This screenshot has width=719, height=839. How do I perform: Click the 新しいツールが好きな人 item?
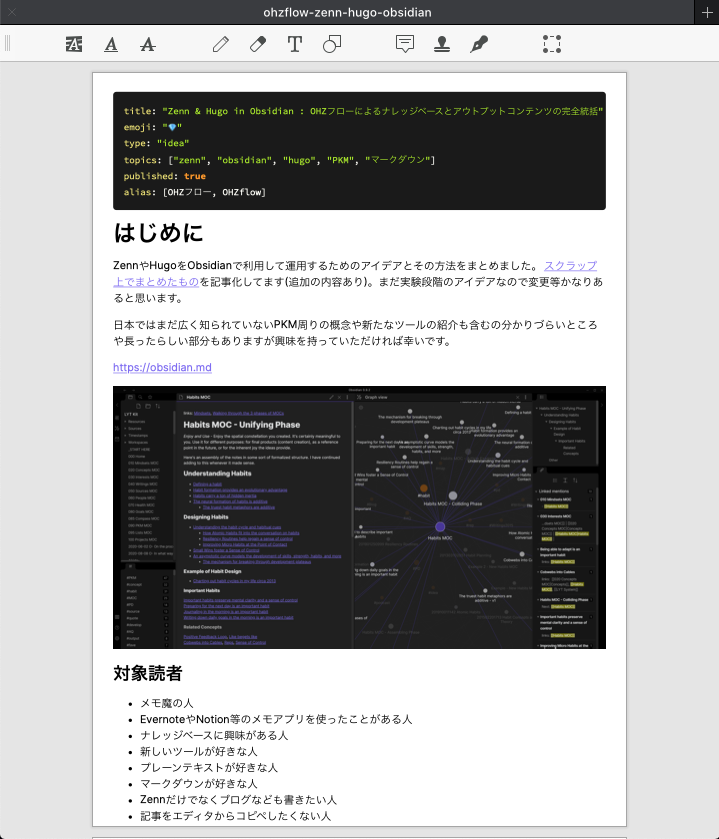pos(199,751)
